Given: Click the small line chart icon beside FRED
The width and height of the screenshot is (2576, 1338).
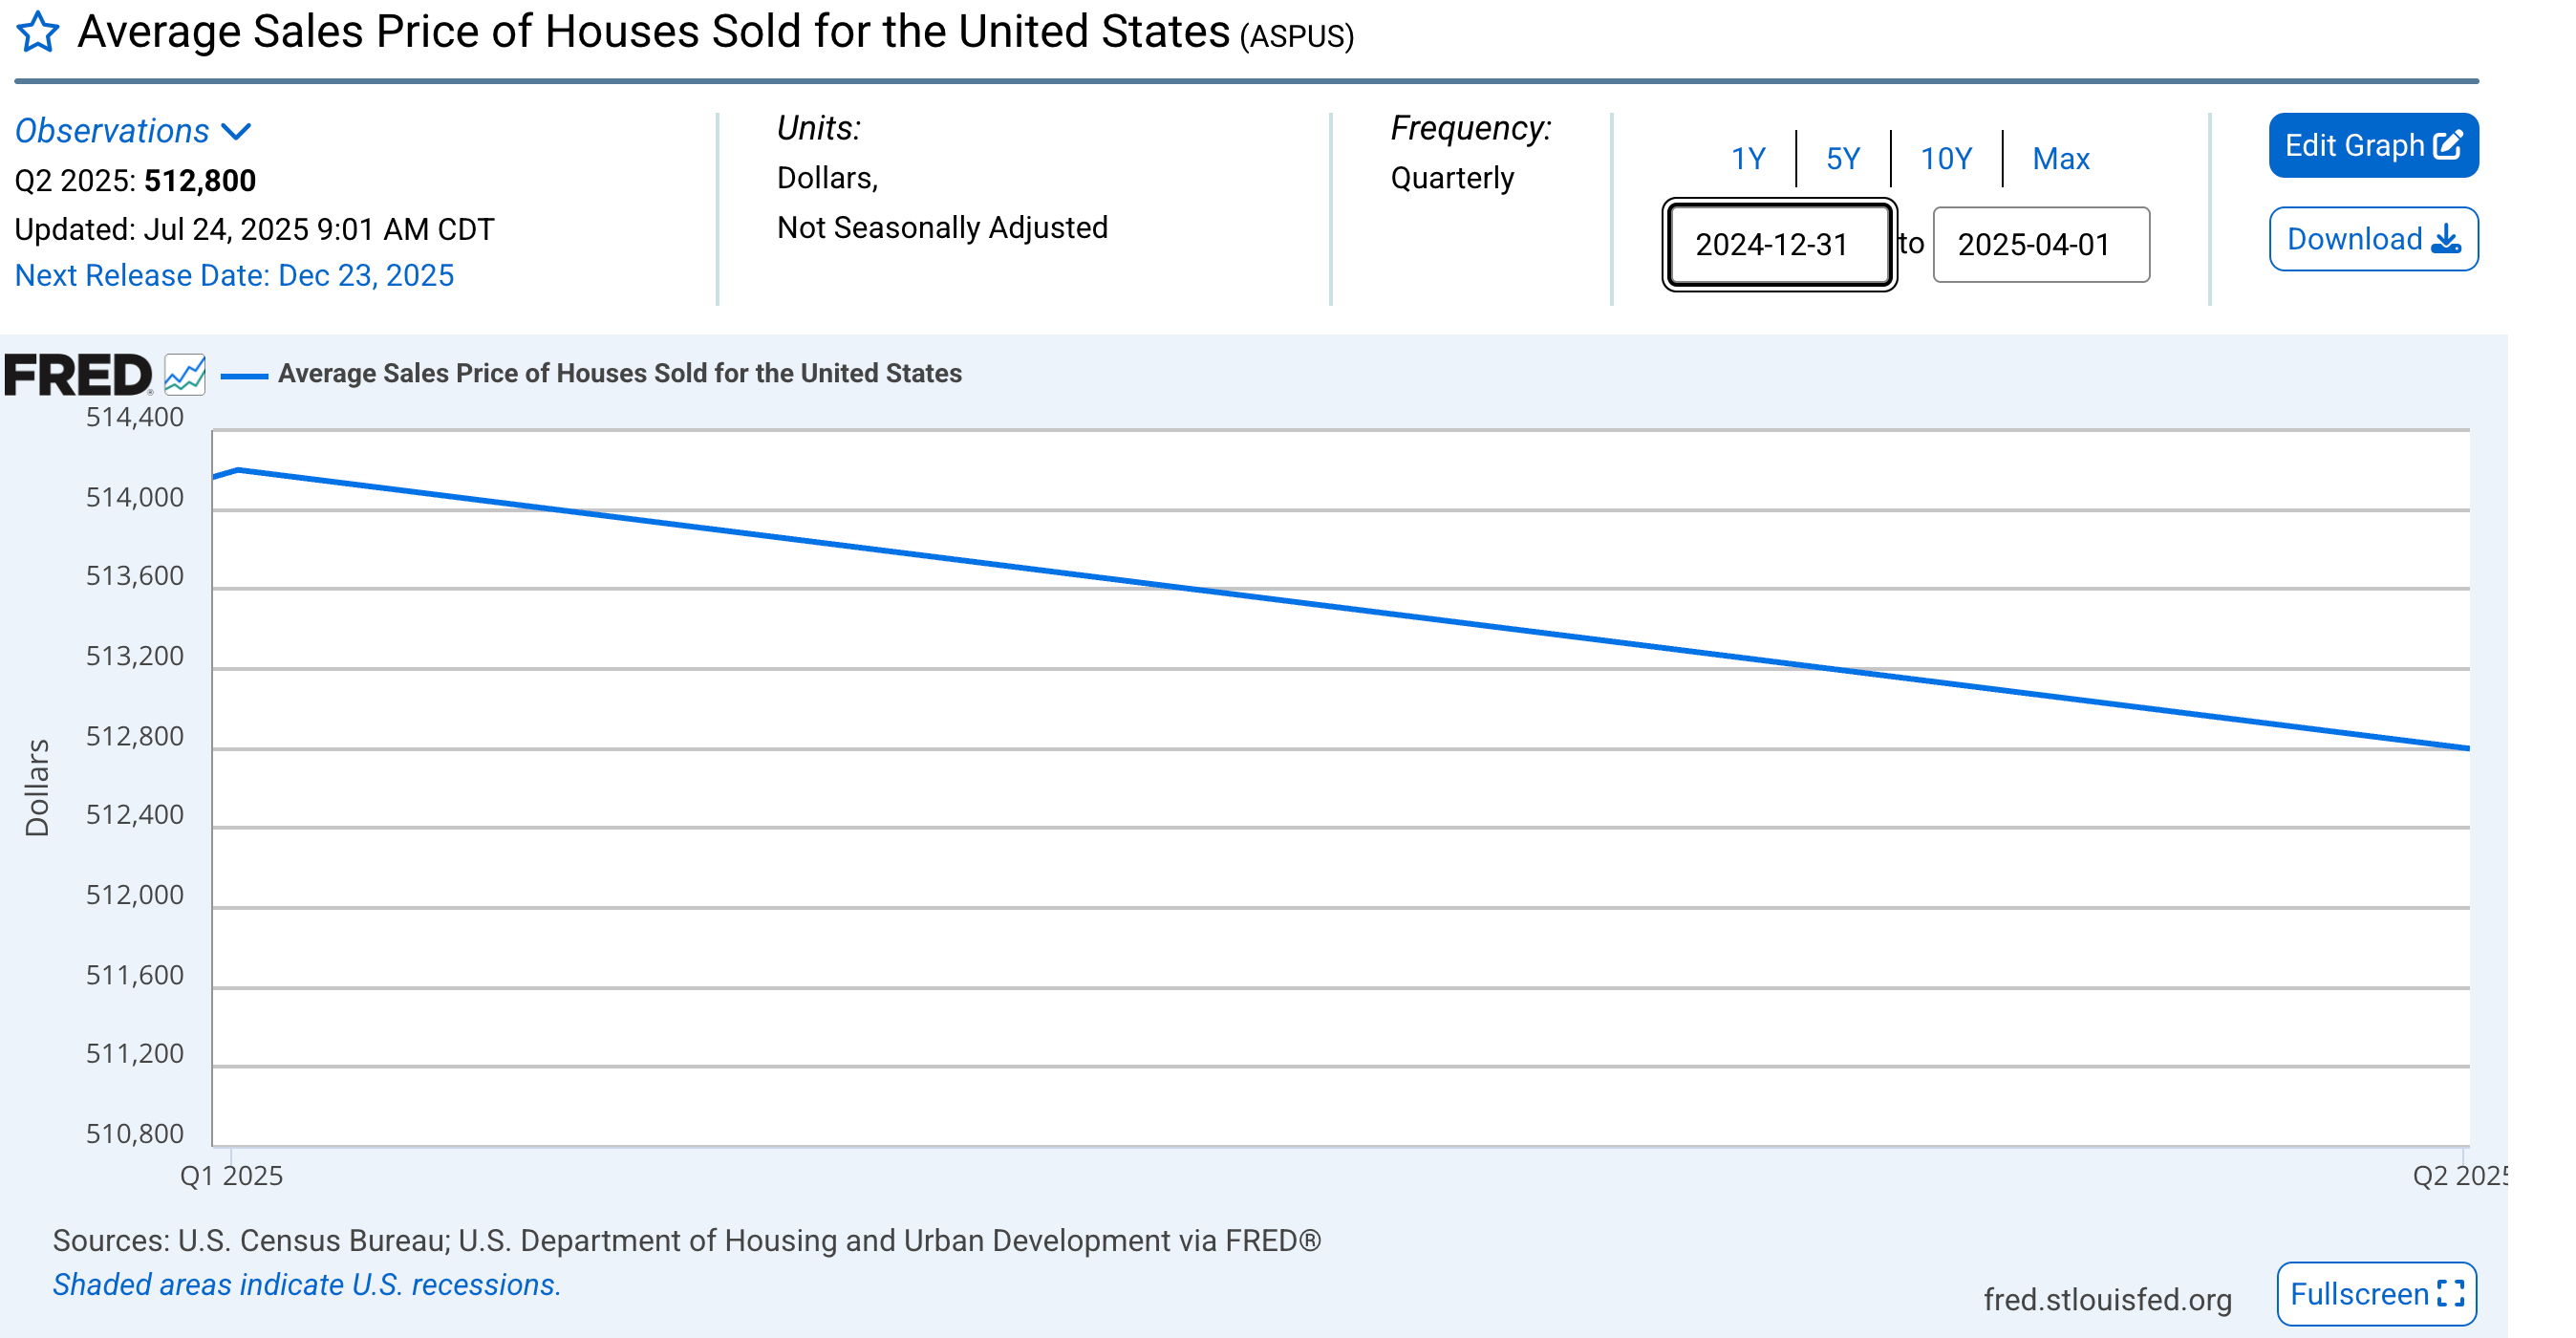Looking at the screenshot, I should (x=185, y=375).
